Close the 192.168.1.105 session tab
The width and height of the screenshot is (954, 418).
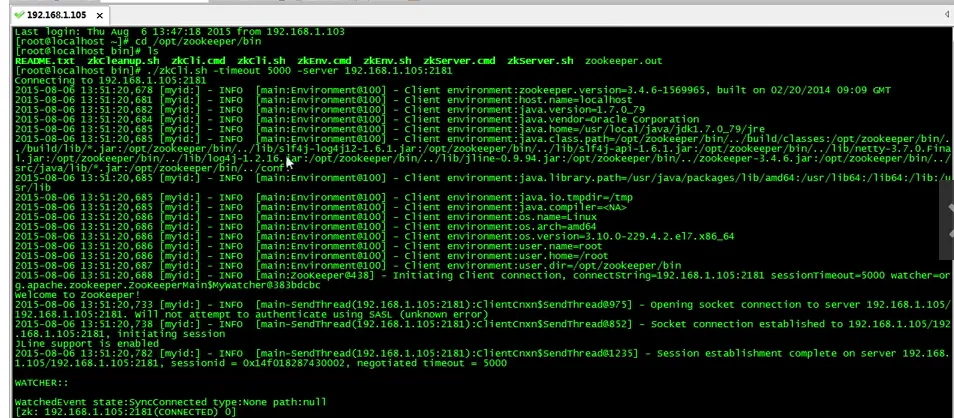100,15
